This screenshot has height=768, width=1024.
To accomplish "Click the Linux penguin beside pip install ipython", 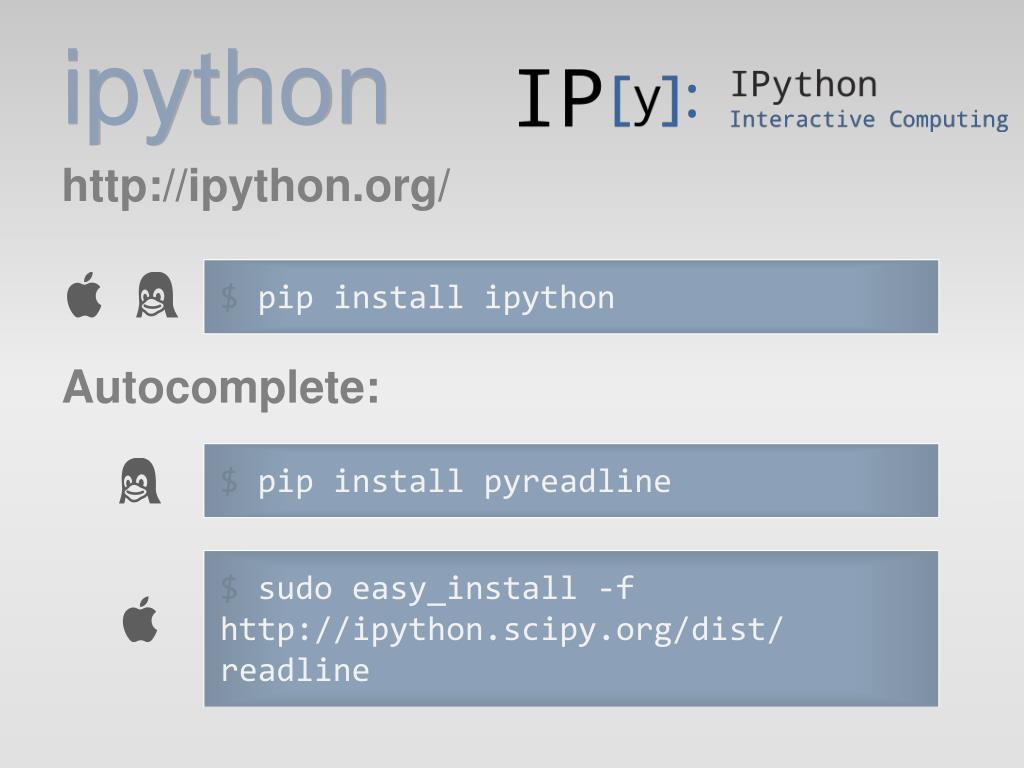I will tap(157, 296).
